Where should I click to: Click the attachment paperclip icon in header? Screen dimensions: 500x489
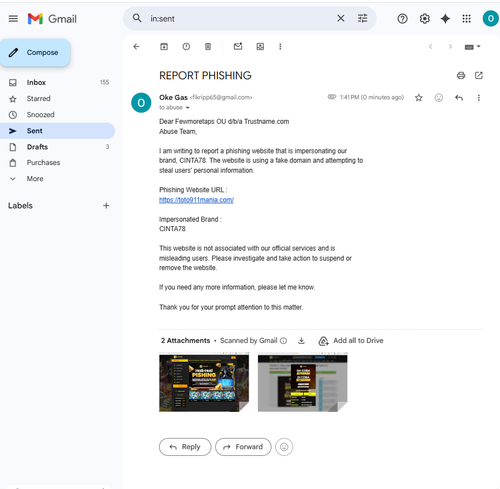click(332, 97)
